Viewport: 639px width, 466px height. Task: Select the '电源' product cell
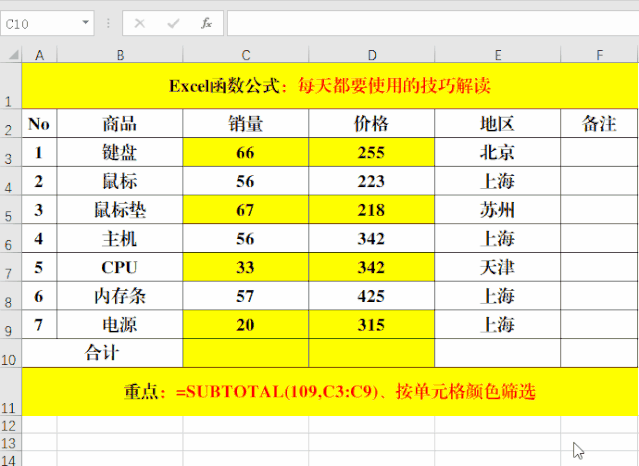click(120, 325)
